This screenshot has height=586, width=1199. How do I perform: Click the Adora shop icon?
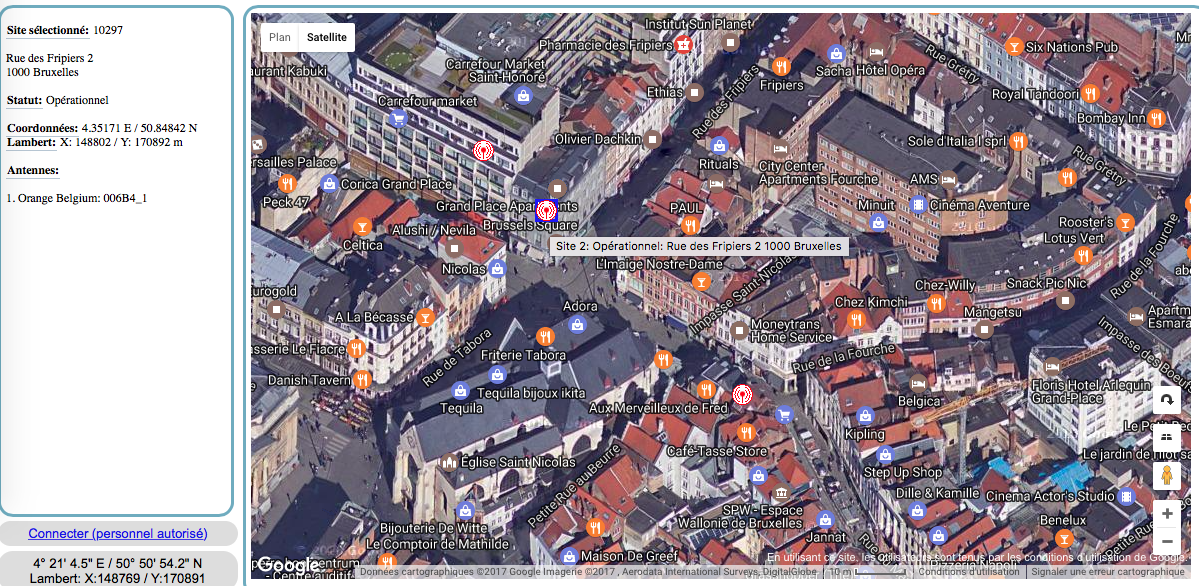(578, 324)
